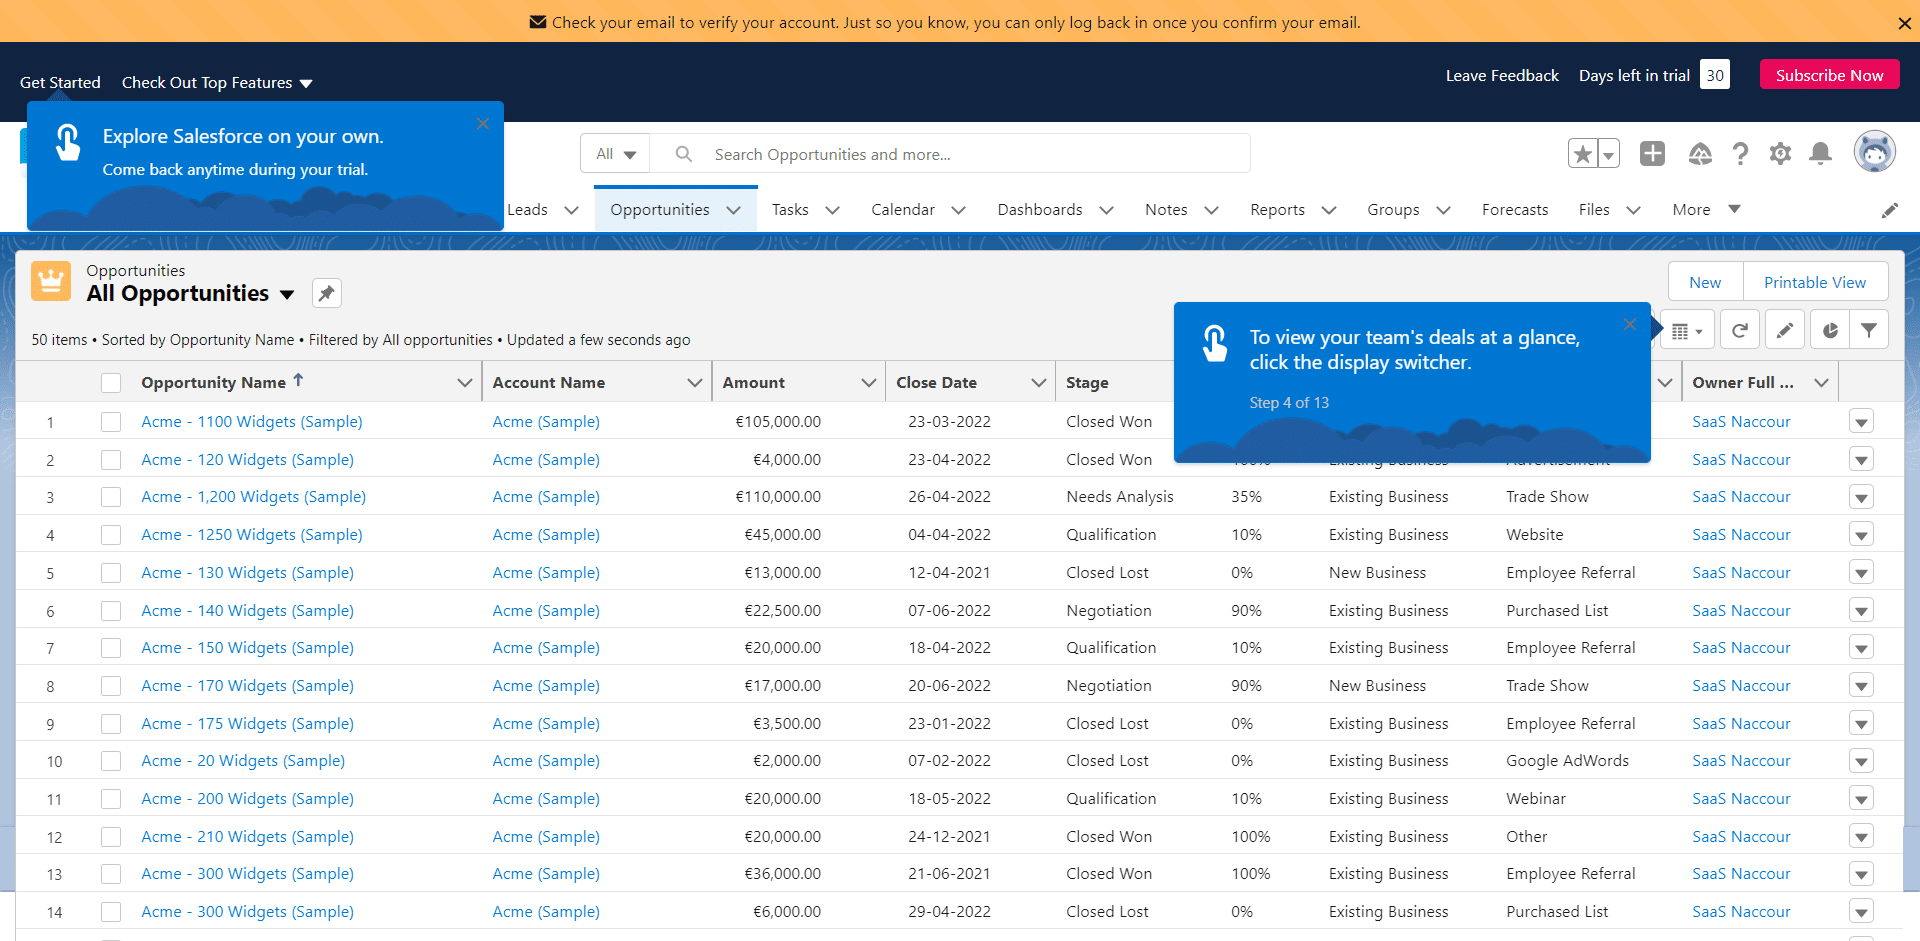Open Global Actions plus icon
1920x941 pixels.
click(1652, 153)
